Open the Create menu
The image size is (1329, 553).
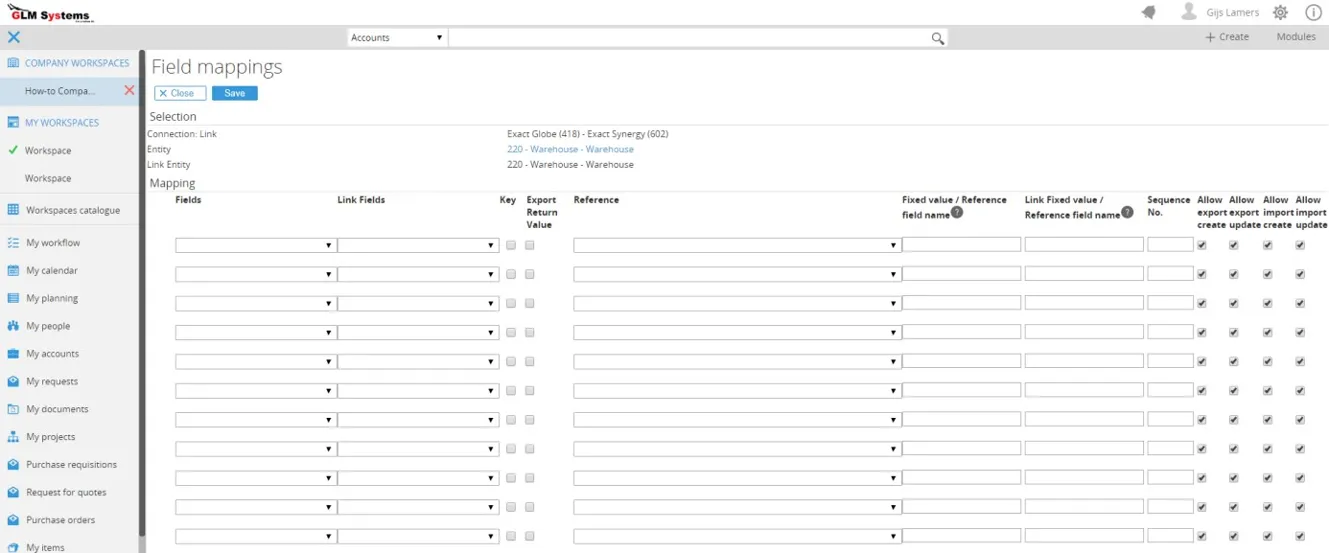pos(1227,37)
